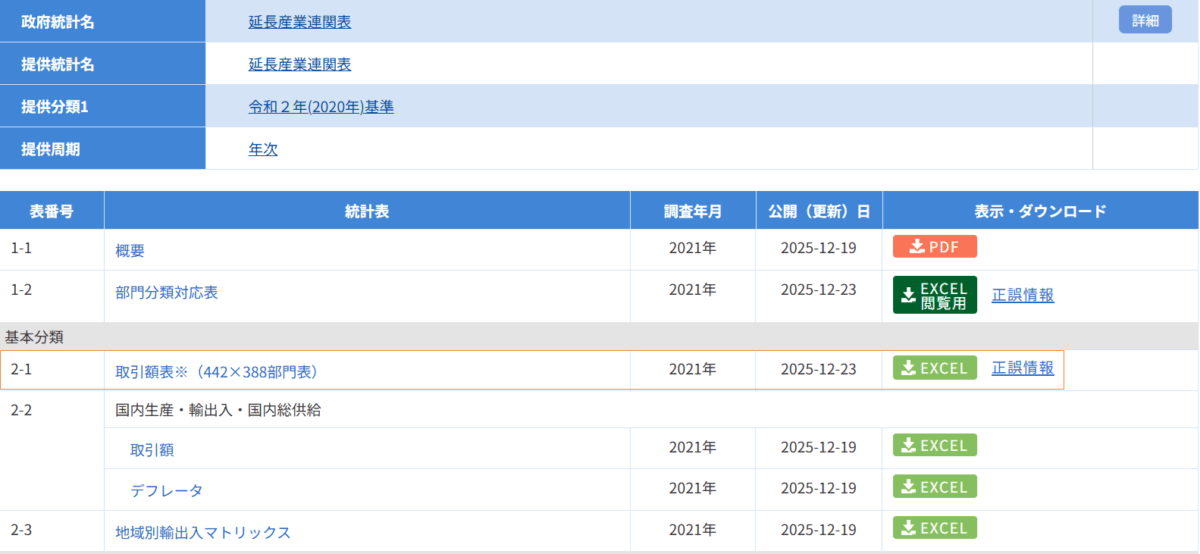Screen dimensions: 1200x554
Task: Download the 概要 PDF file
Action: coord(934,247)
